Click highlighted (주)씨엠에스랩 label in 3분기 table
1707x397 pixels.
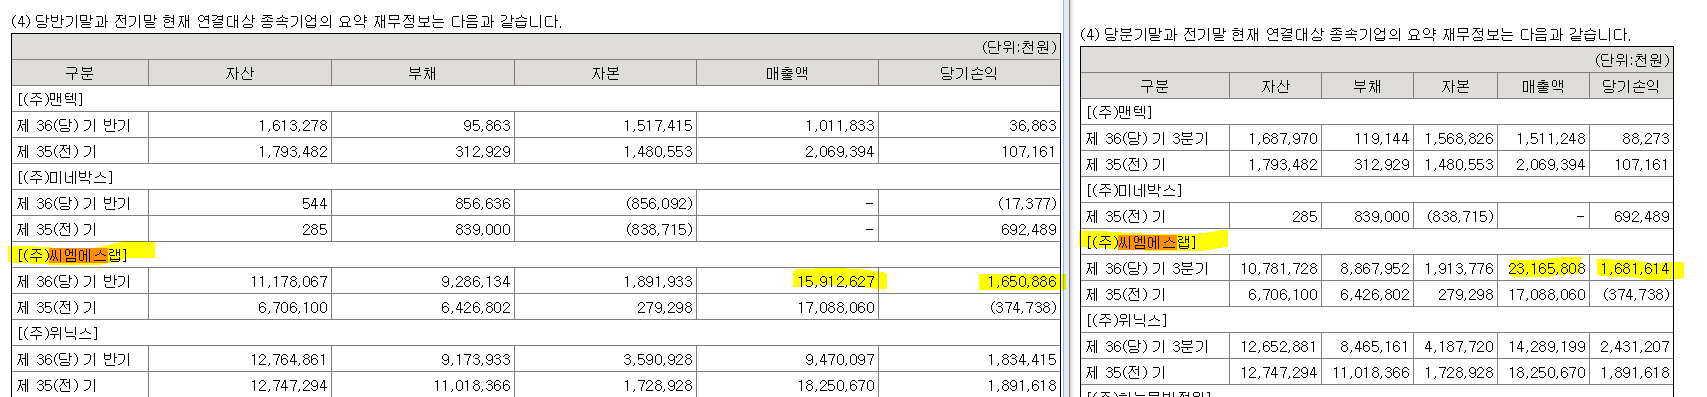[1141, 243]
